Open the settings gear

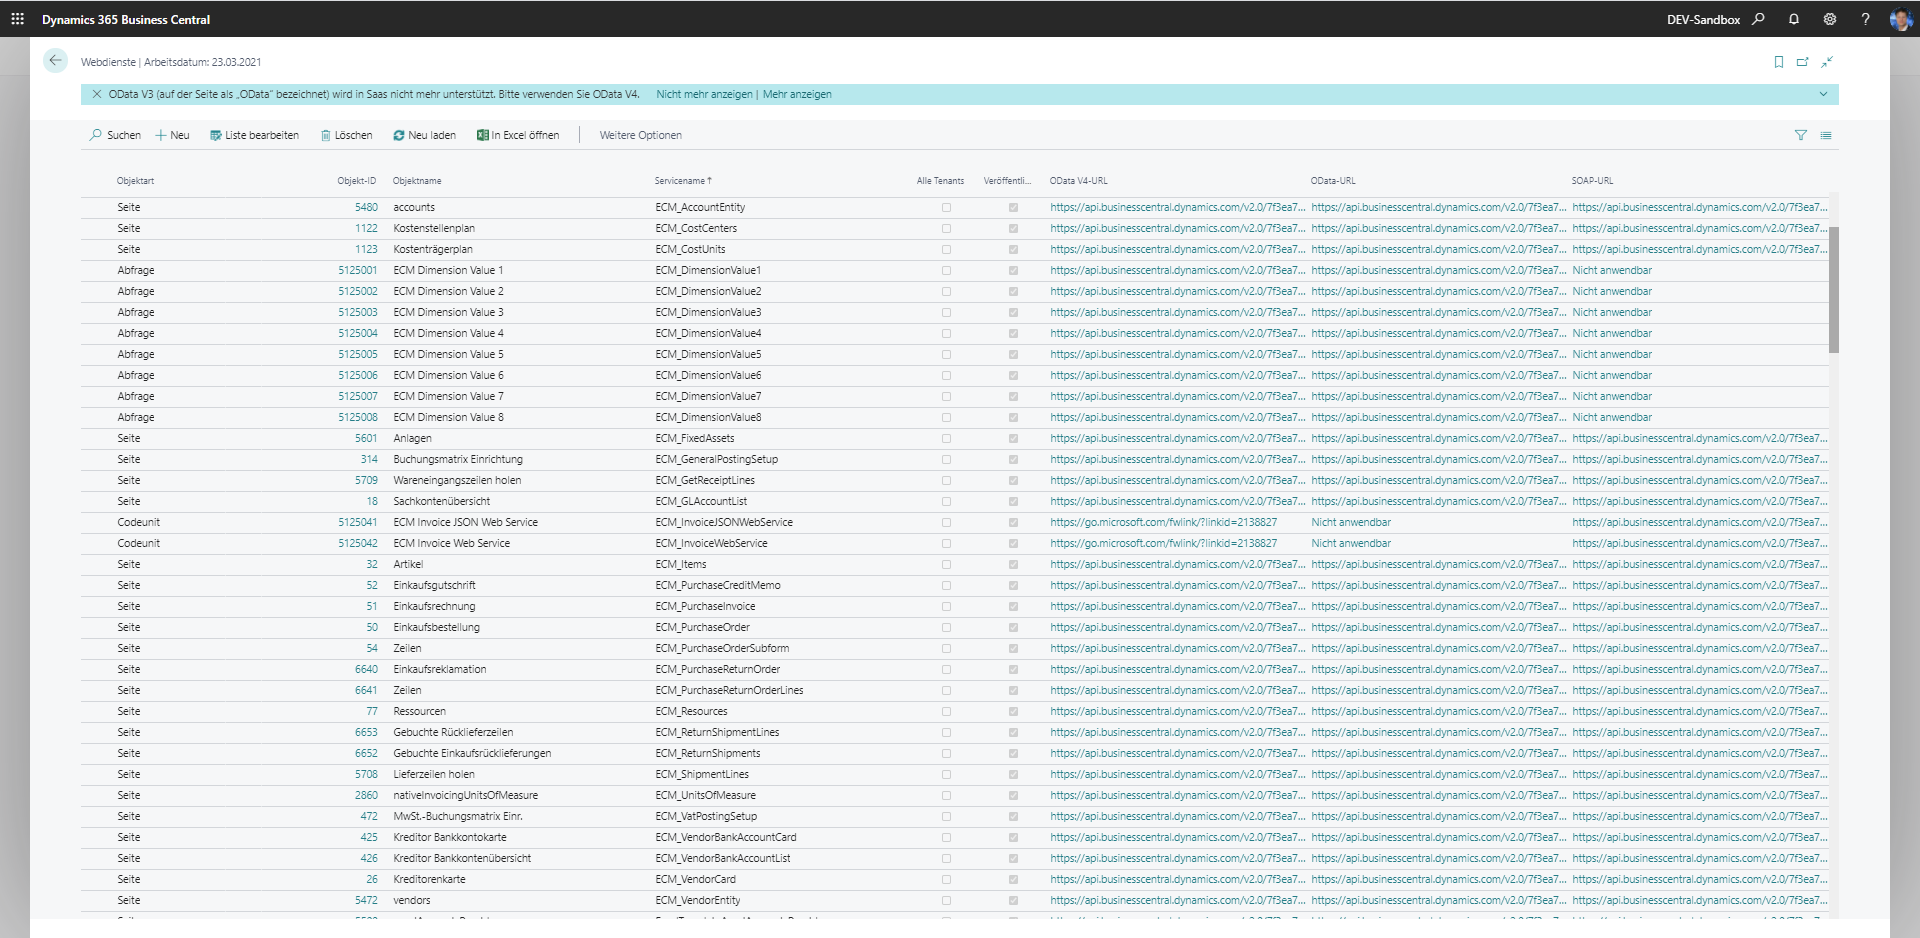[1830, 19]
